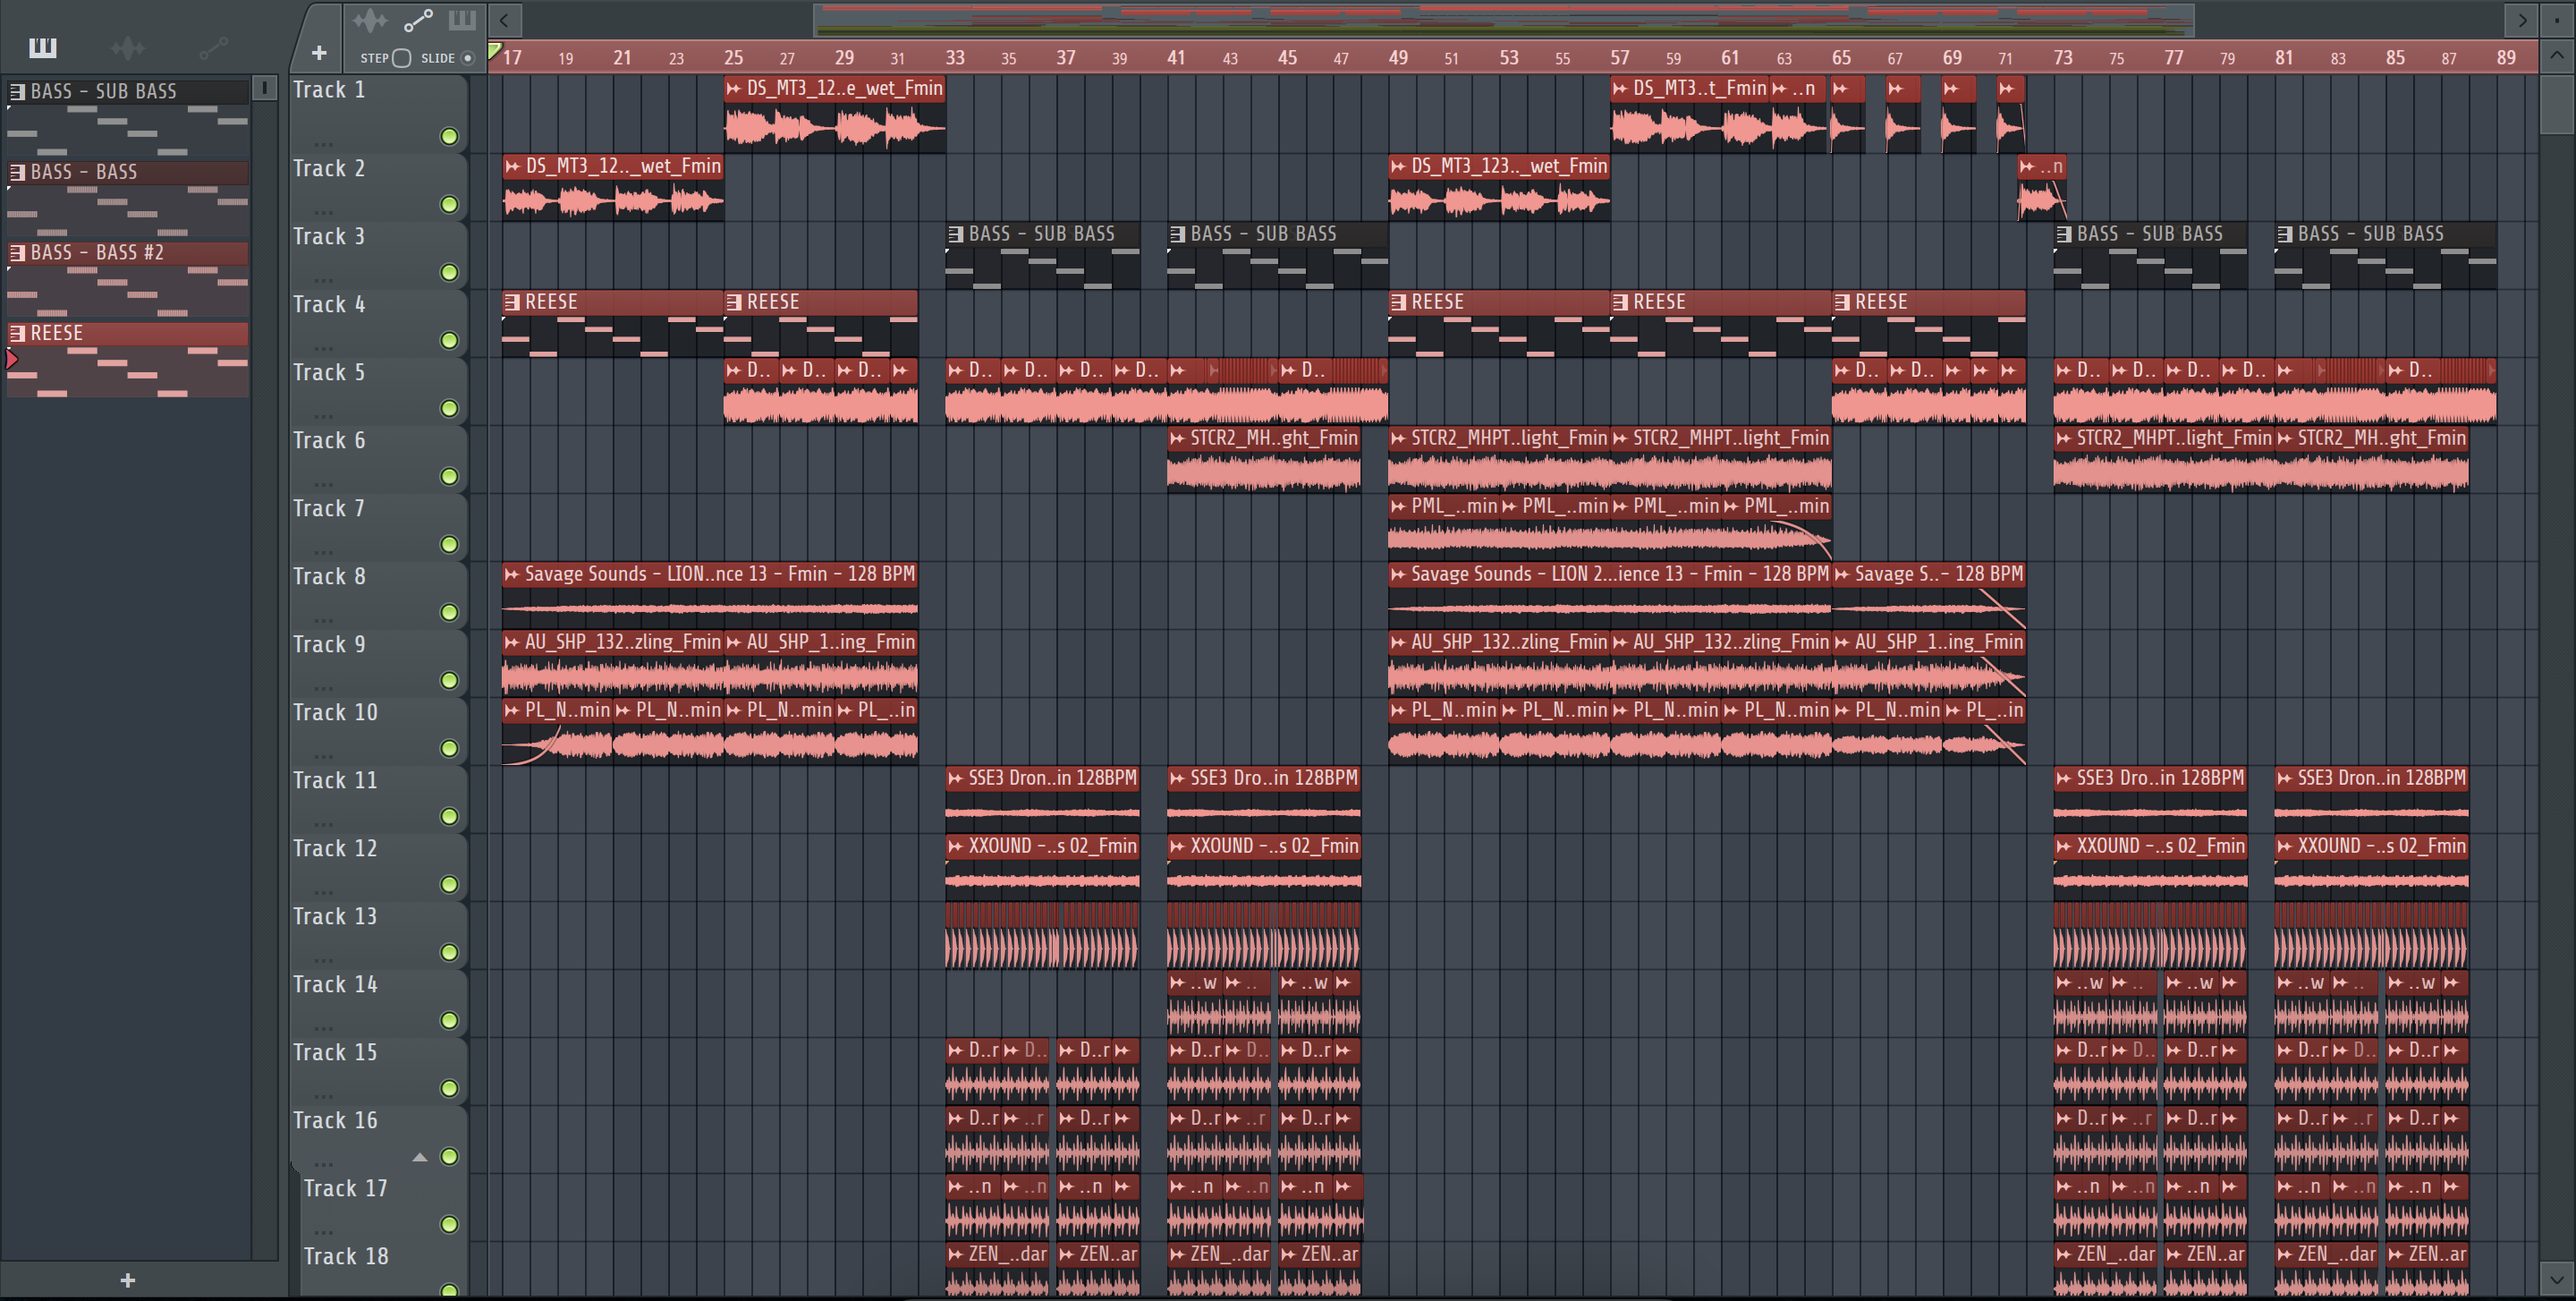This screenshot has height=1301, width=2576.
Task: Mute Track 1 with its green light
Action: pos(449,136)
